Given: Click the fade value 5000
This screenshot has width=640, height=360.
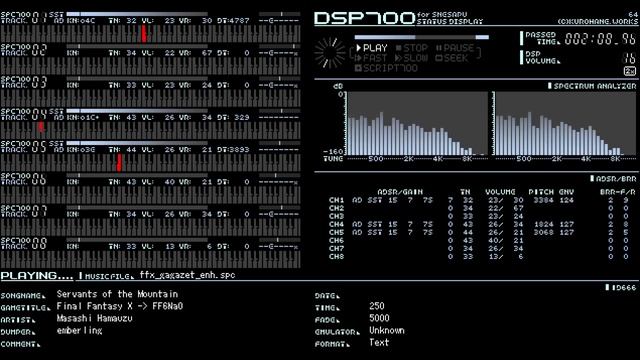Looking at the screenshot, I should pos(379,318).
